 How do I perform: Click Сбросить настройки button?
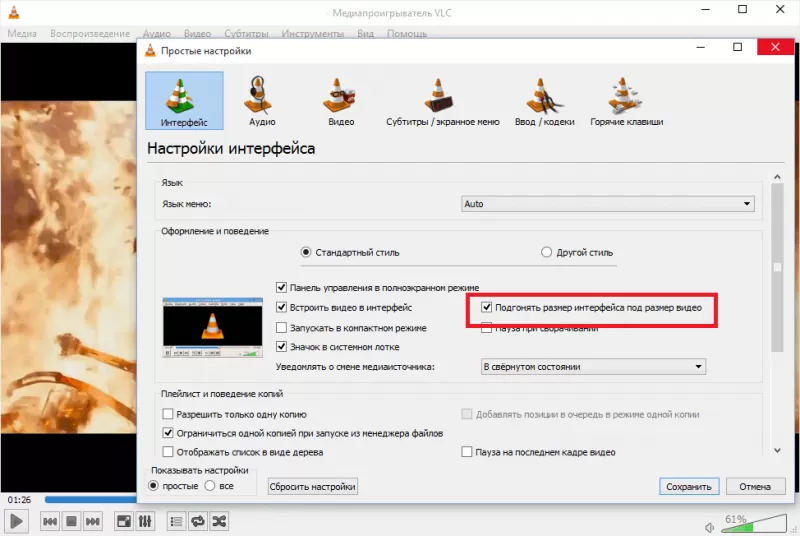[312, 487]
